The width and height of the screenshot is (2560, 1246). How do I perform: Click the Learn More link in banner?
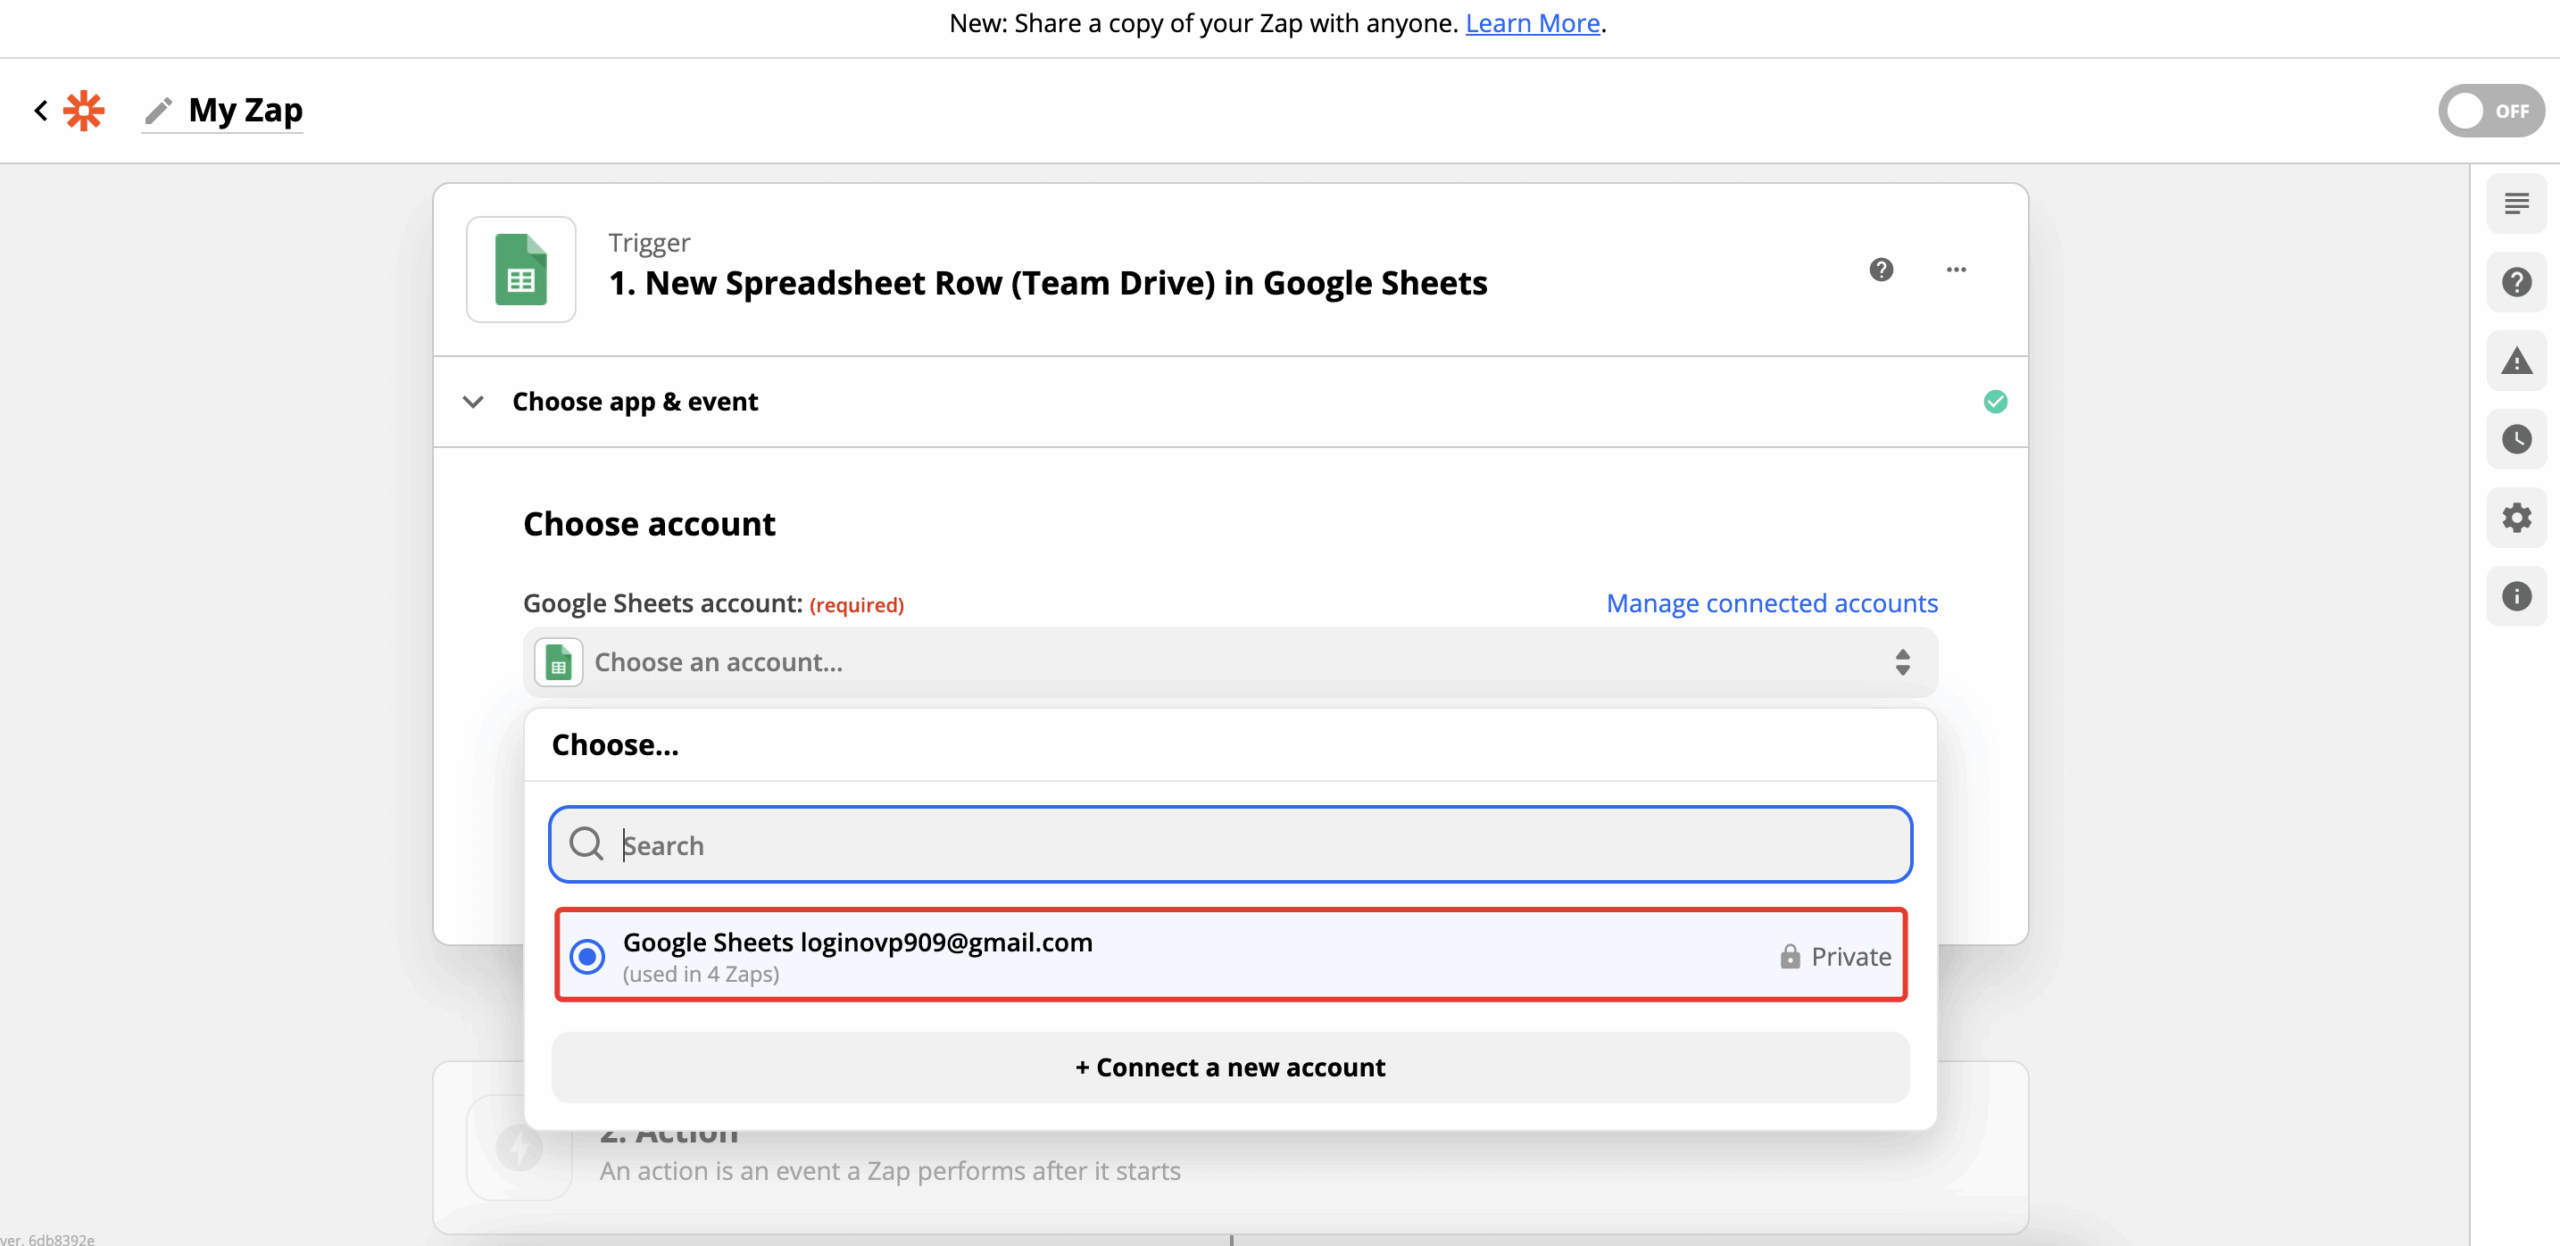point(1532,23)
